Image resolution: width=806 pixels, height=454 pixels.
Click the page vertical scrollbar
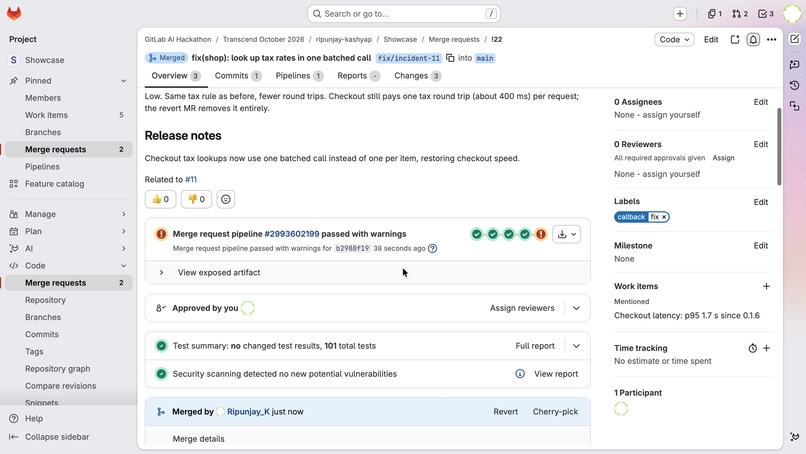coord(779,147)
